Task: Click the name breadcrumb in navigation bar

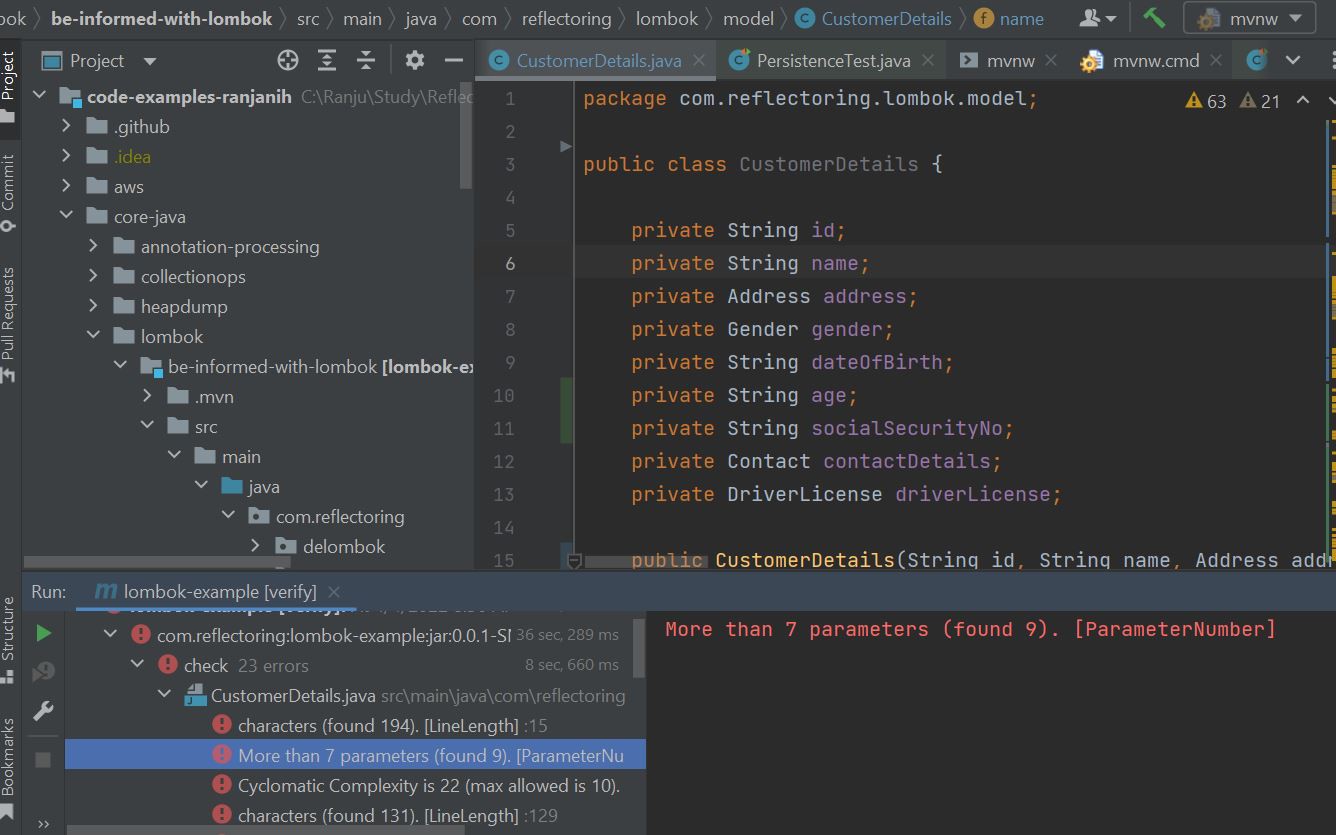Action: pyautogui.click(x=1010, y=18)
